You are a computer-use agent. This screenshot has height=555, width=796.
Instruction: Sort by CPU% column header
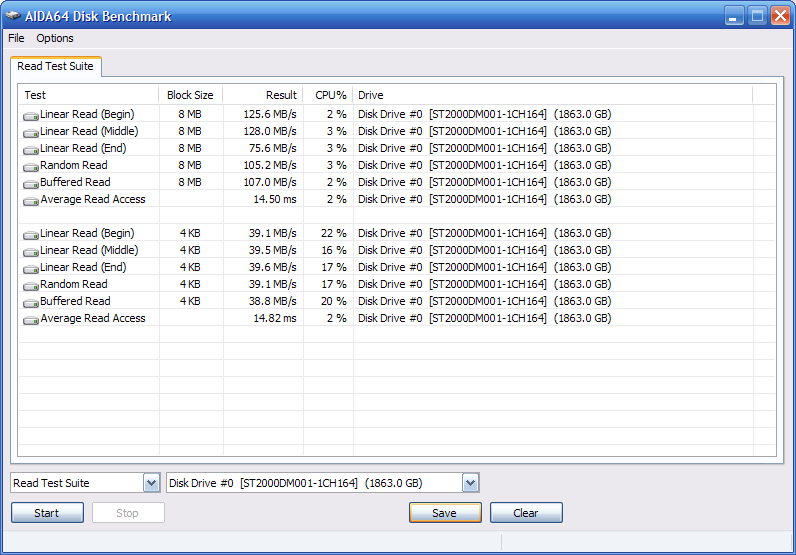click(328, 95)
